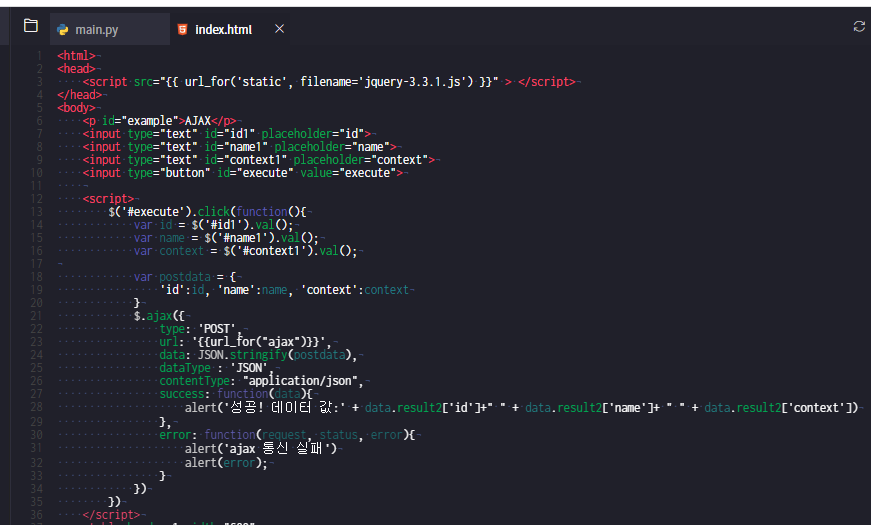This screenshot has width=871, height=525.
Task: Click line number 13 in the gutter
Action: pos(36,212)
